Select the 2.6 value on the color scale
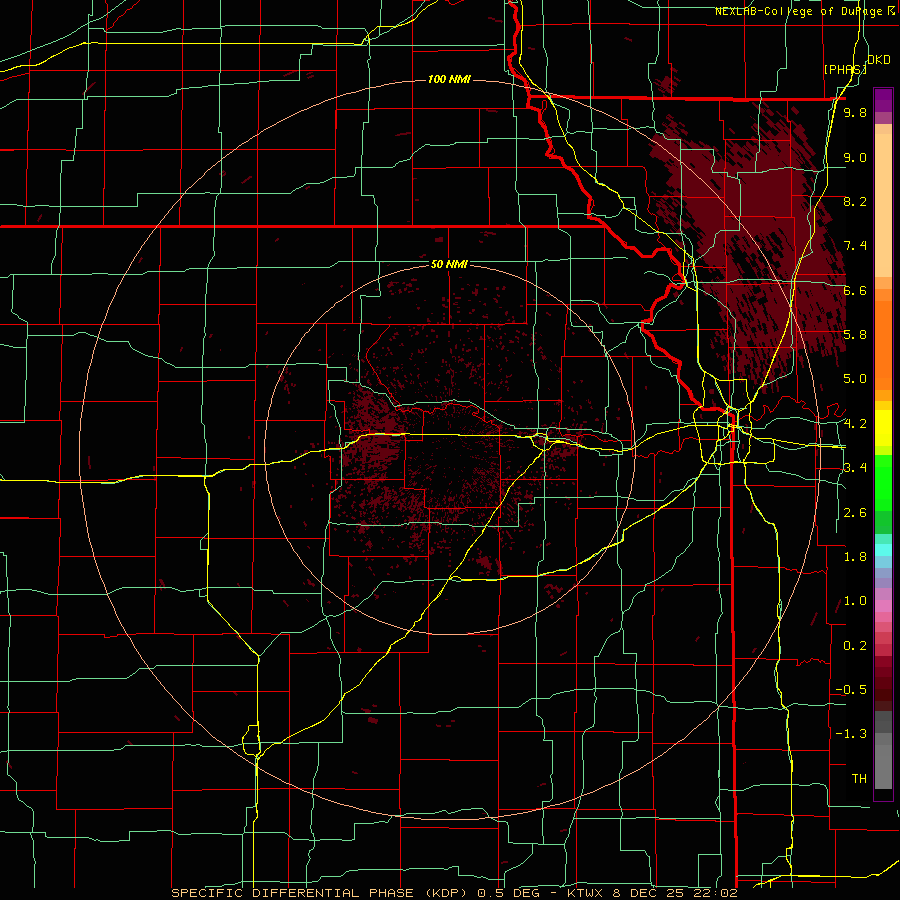Image resolution: width=900 pixels, height=900 pixels. (x=855, y=513)
